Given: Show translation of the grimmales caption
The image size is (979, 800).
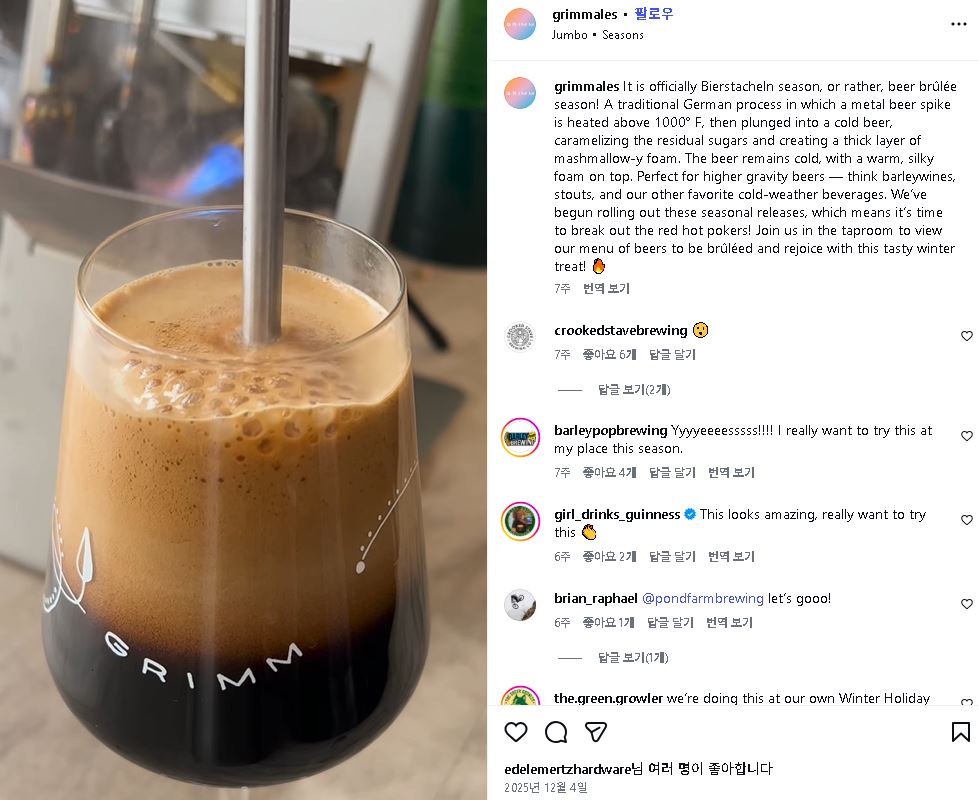Looking at the screenshot, I should tap(606, 289).
